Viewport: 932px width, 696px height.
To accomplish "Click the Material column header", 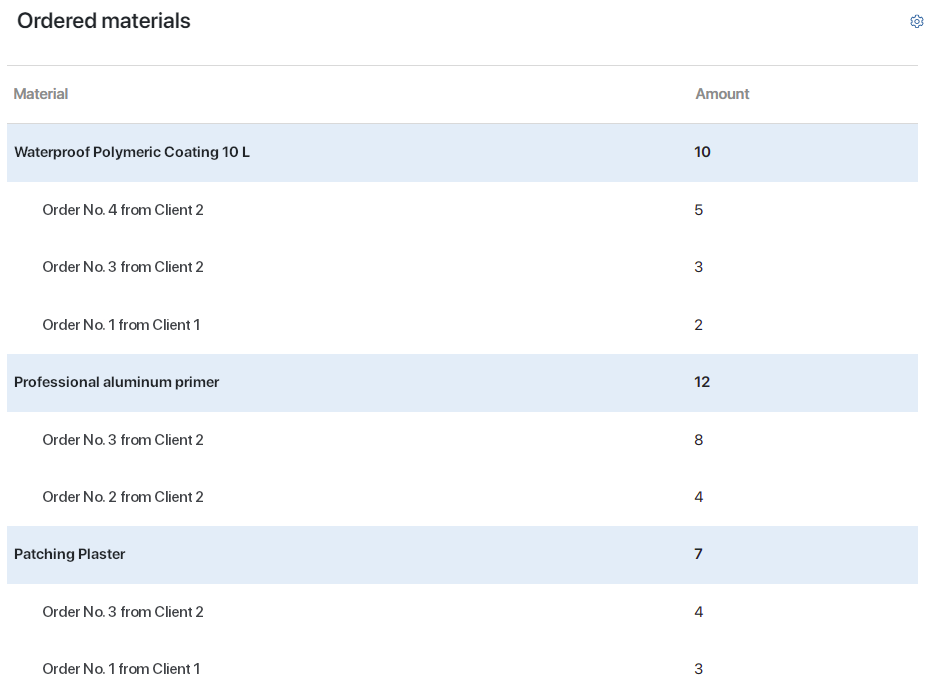I will tap(41, 94).
